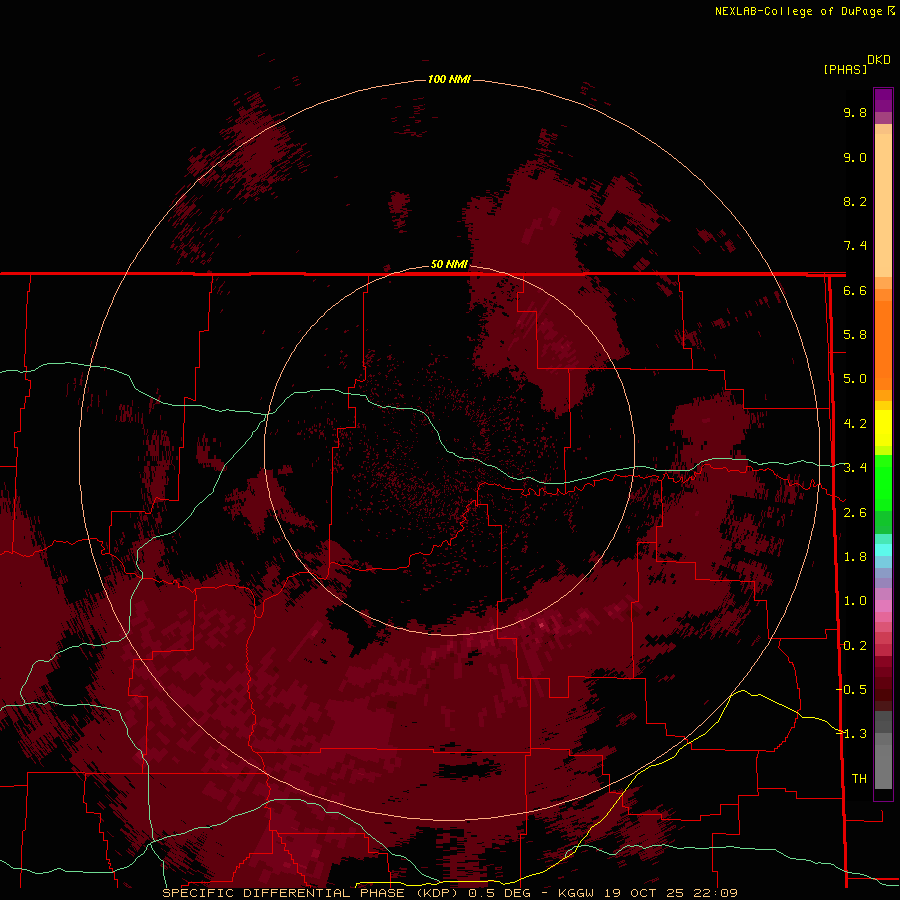Click the -0.5 legend value

pos(851,690)
